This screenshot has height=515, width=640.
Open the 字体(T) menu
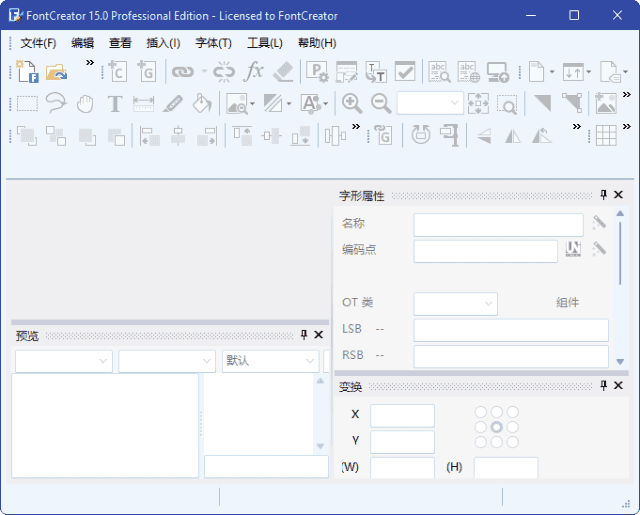[213, 43]
